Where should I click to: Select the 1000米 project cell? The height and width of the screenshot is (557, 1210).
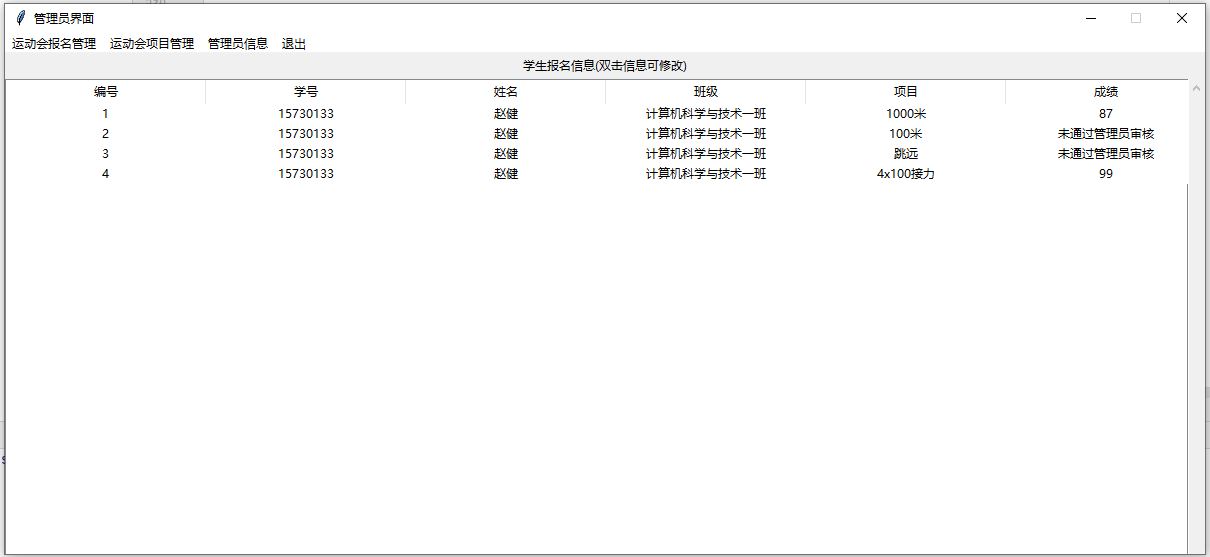(906, 114)
